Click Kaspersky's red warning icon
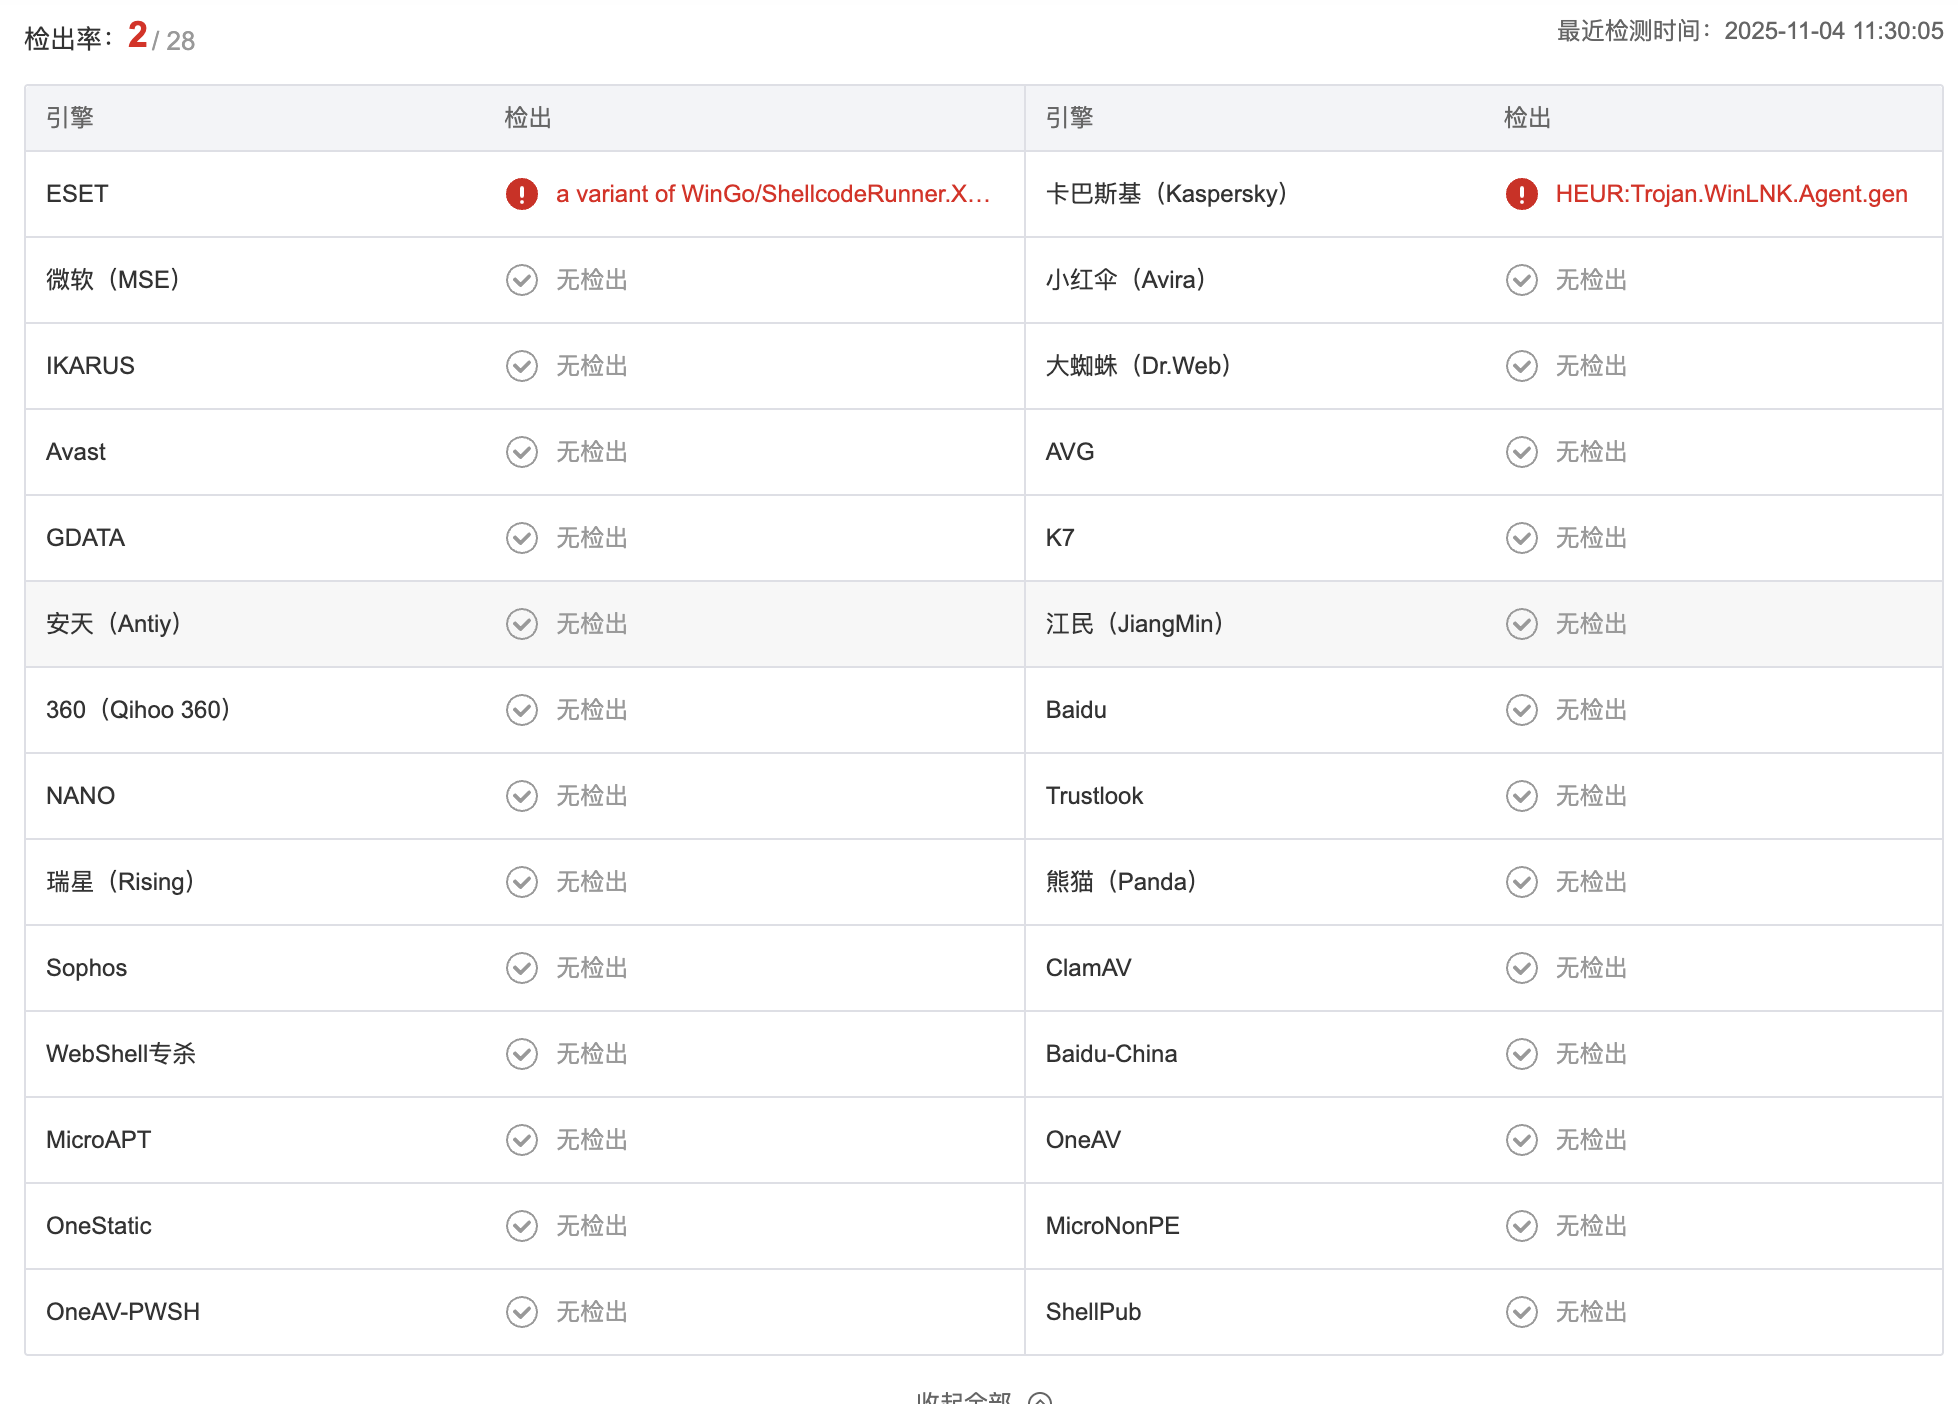The height and width of the screenshot is (1404, 1958). click(1521, 194)
